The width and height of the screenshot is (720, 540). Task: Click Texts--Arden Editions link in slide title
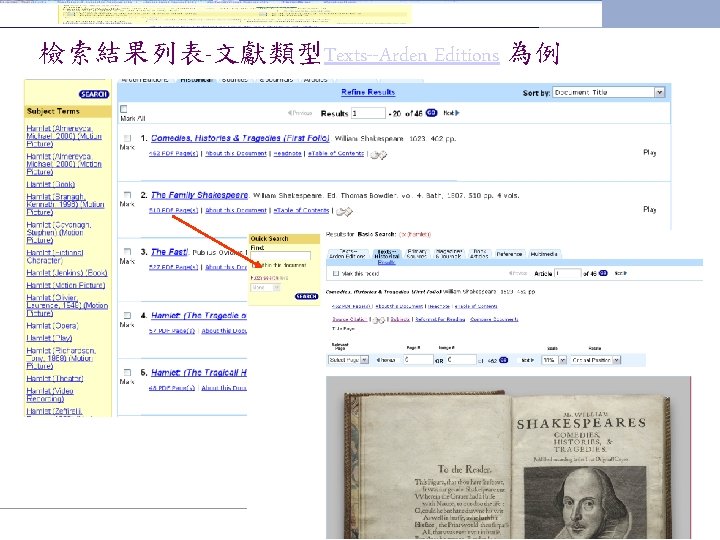(412, 55)
